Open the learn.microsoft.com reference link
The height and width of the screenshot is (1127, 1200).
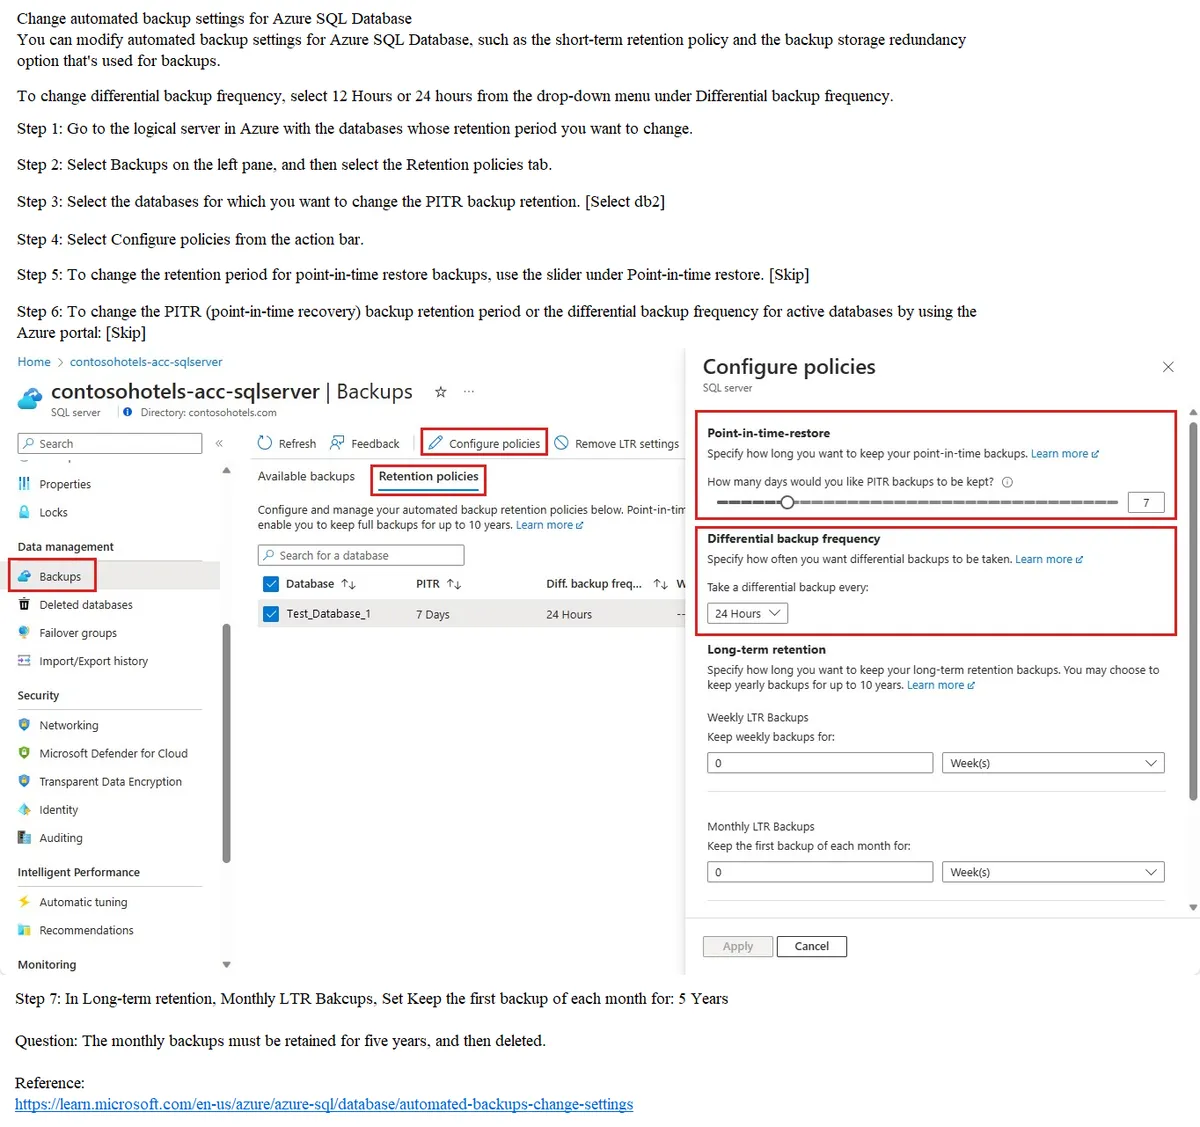tap(324, 1104)
